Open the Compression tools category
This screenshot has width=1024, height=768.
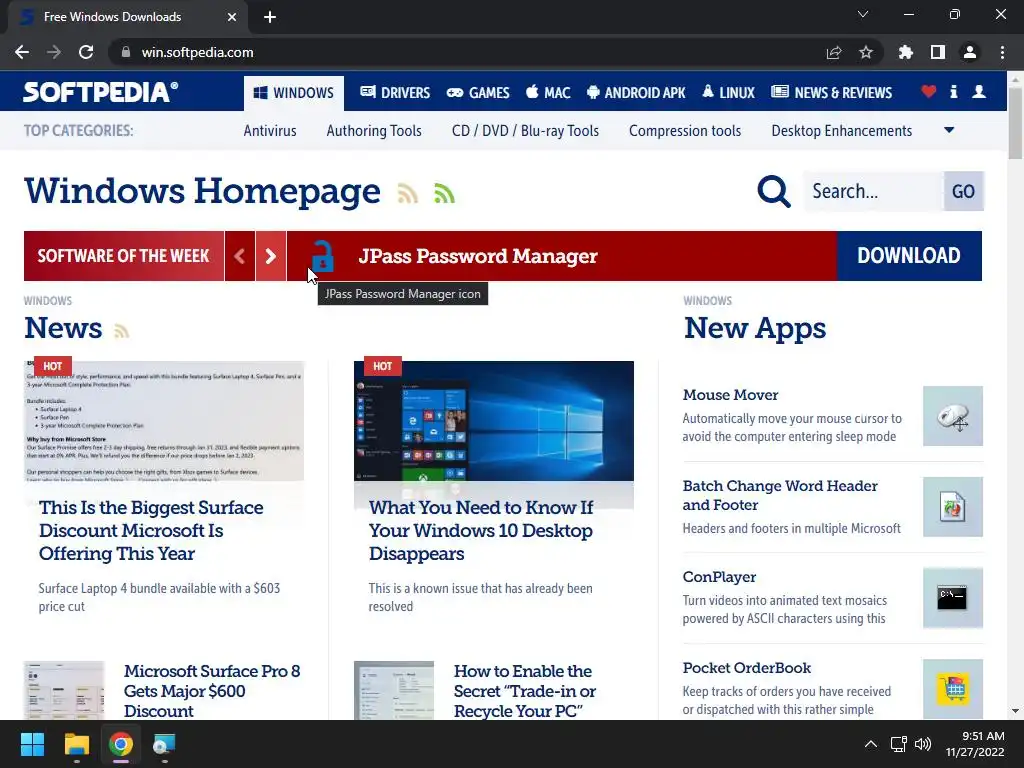pyautogui.click(x=685, y=131)
